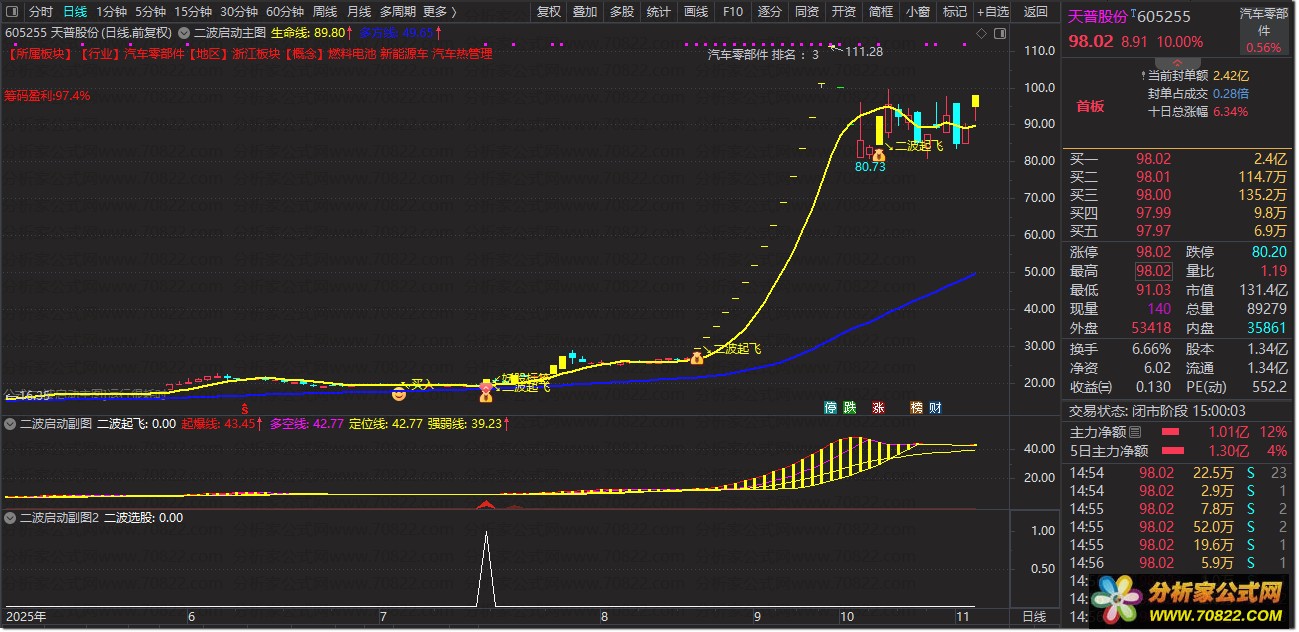Image resolution: width=1299 pixels, height=632 pixels.
Task: Switch to 分时 view
Action: (x=40, y=12)
